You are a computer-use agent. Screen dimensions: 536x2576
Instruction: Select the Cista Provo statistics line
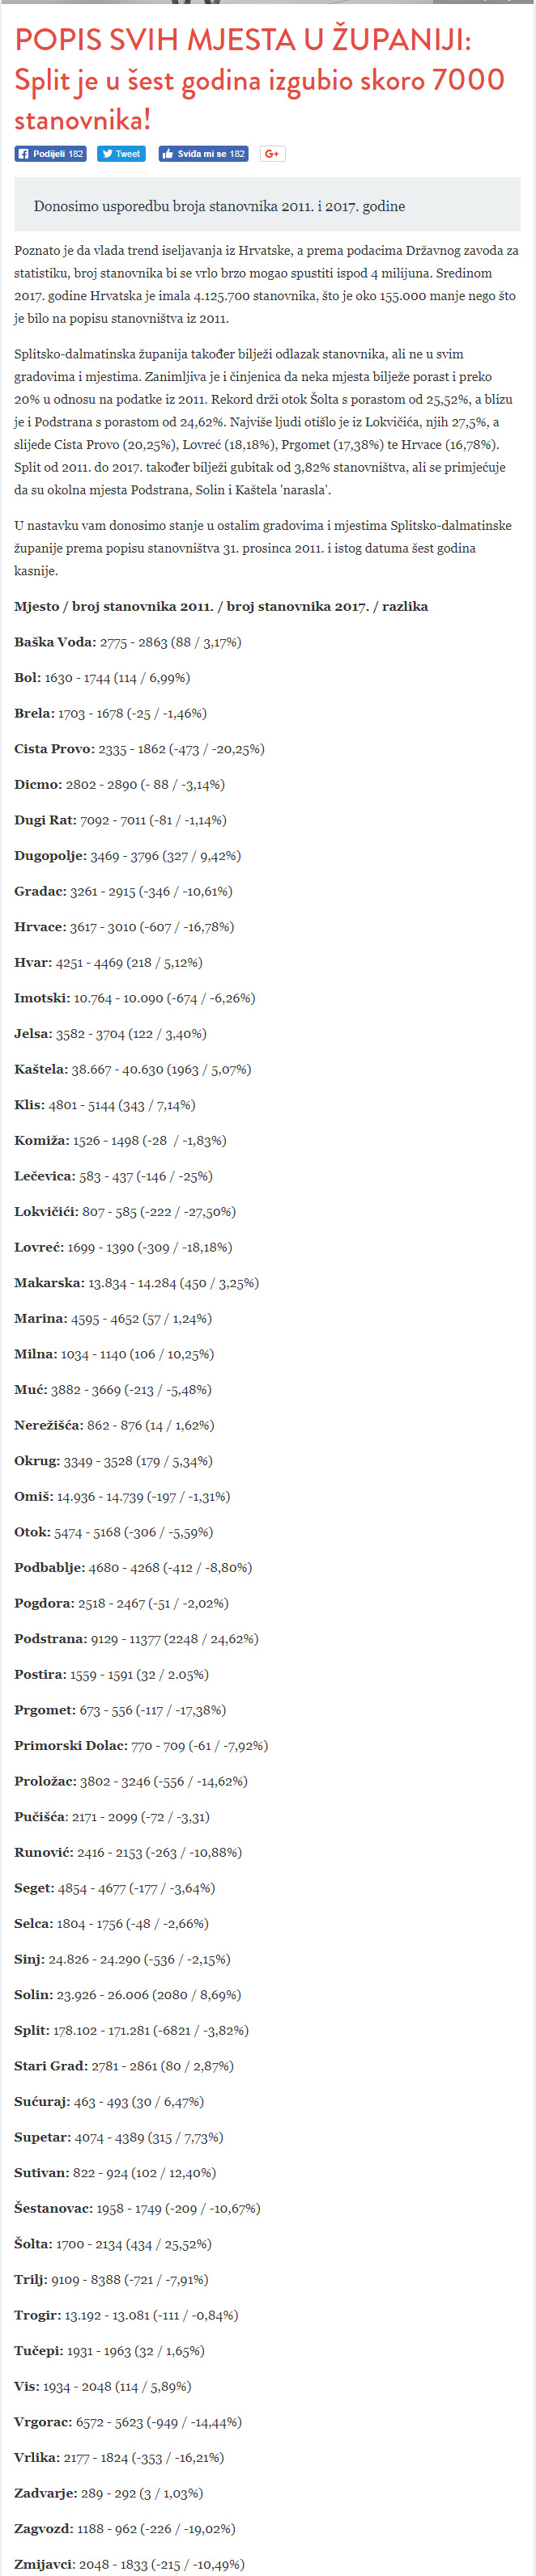(139, 749)
